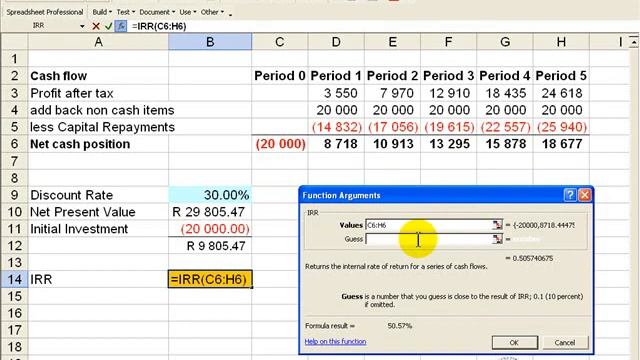Select the Initial Investment (20 000.00) cell
The width and height of the screenshot is (640, 360).
tap(210, 229)
